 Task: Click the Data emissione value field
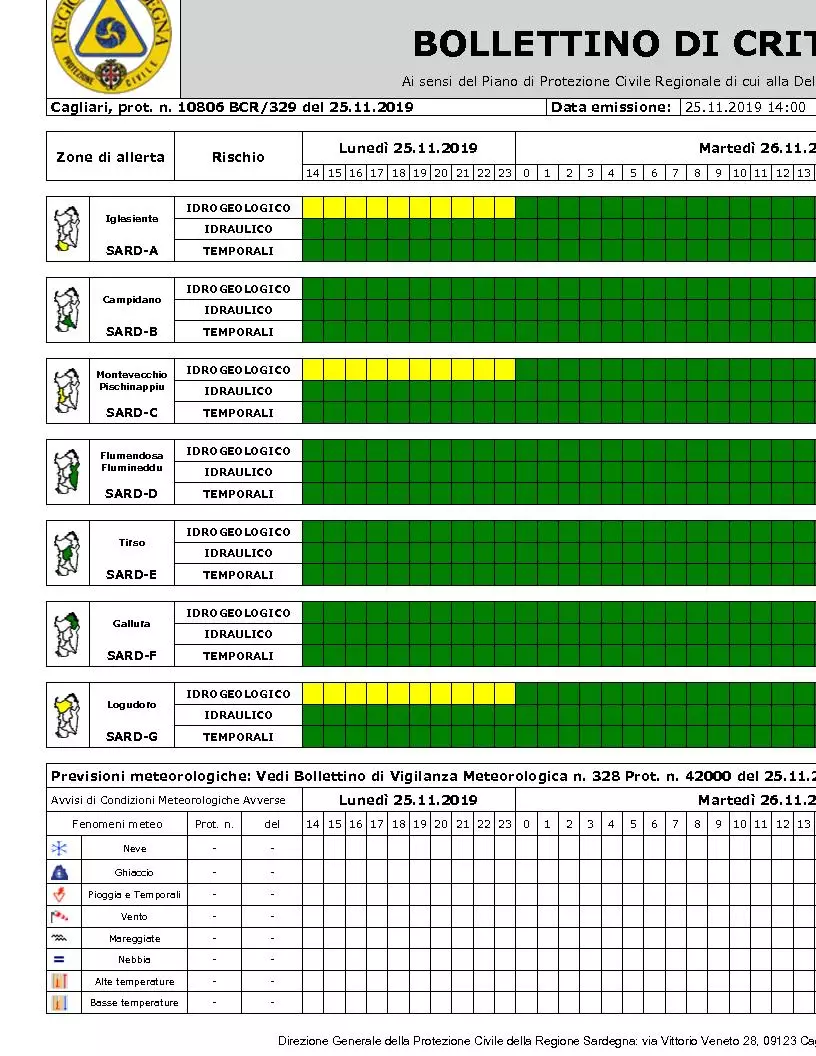pos(748,107)
